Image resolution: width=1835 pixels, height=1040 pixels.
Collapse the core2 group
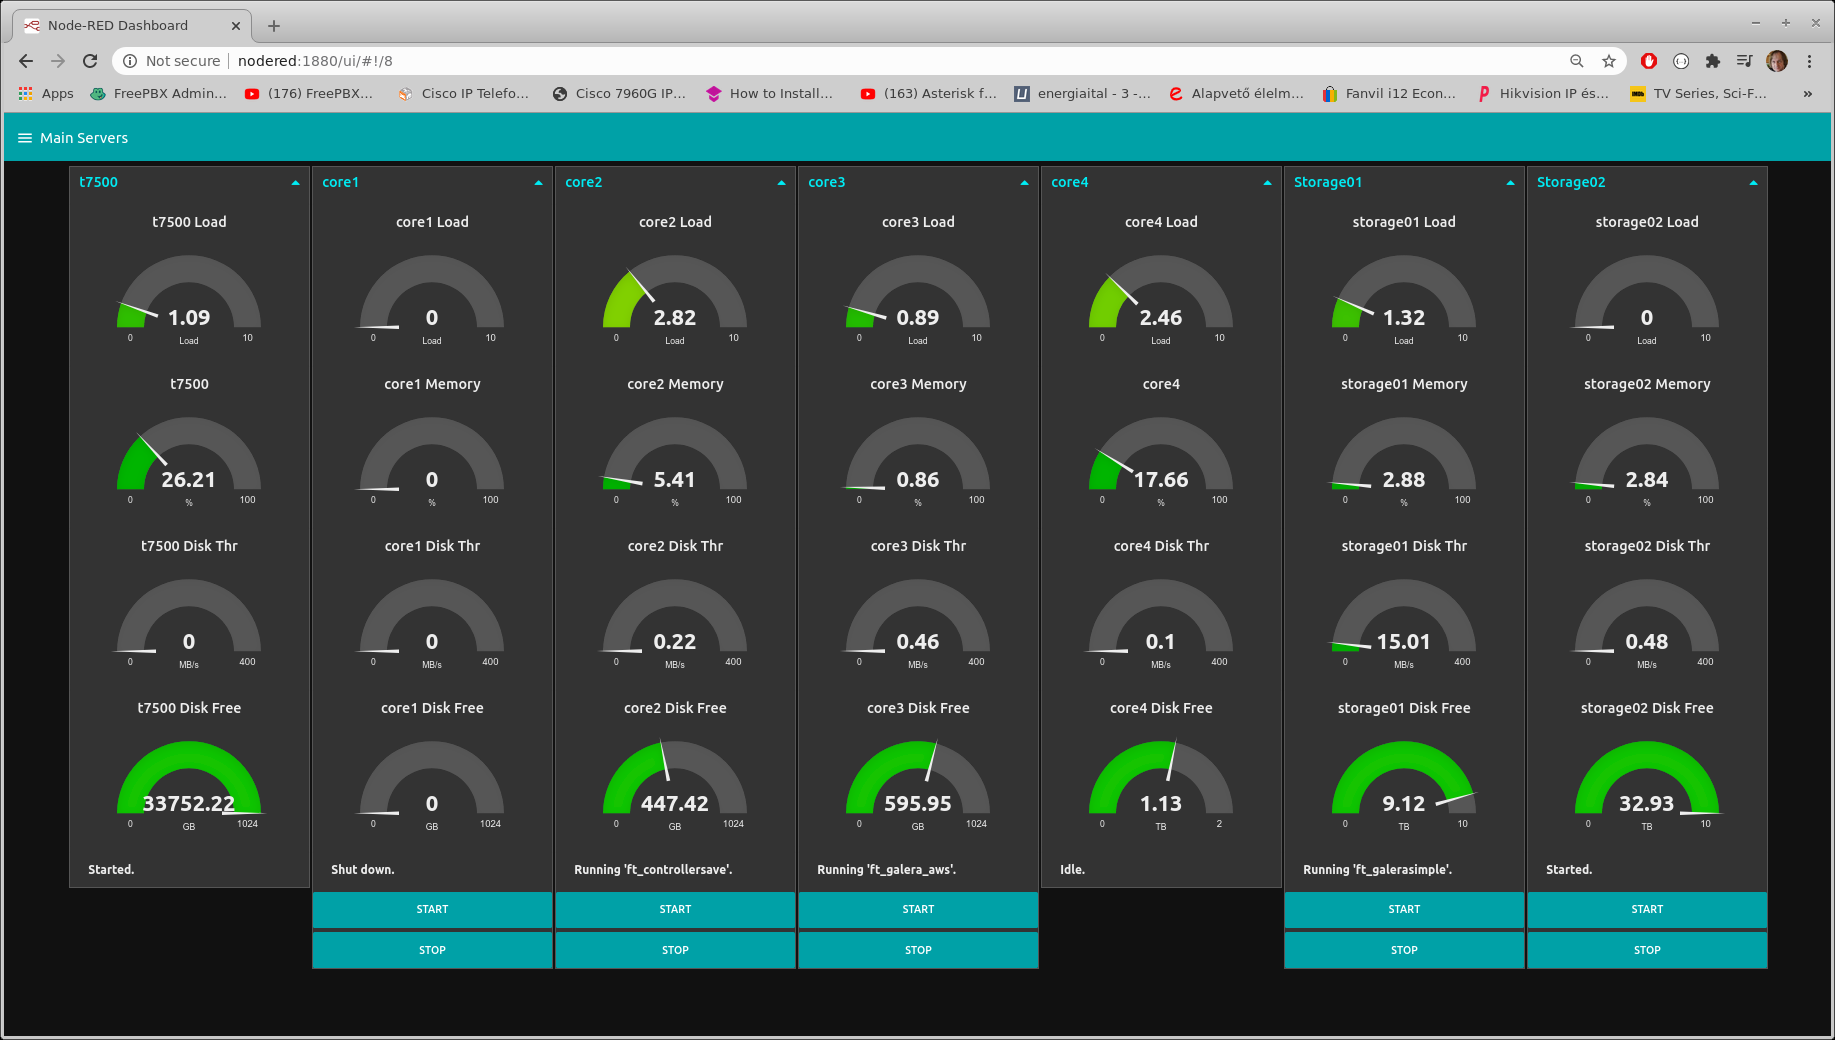[781, 183]
